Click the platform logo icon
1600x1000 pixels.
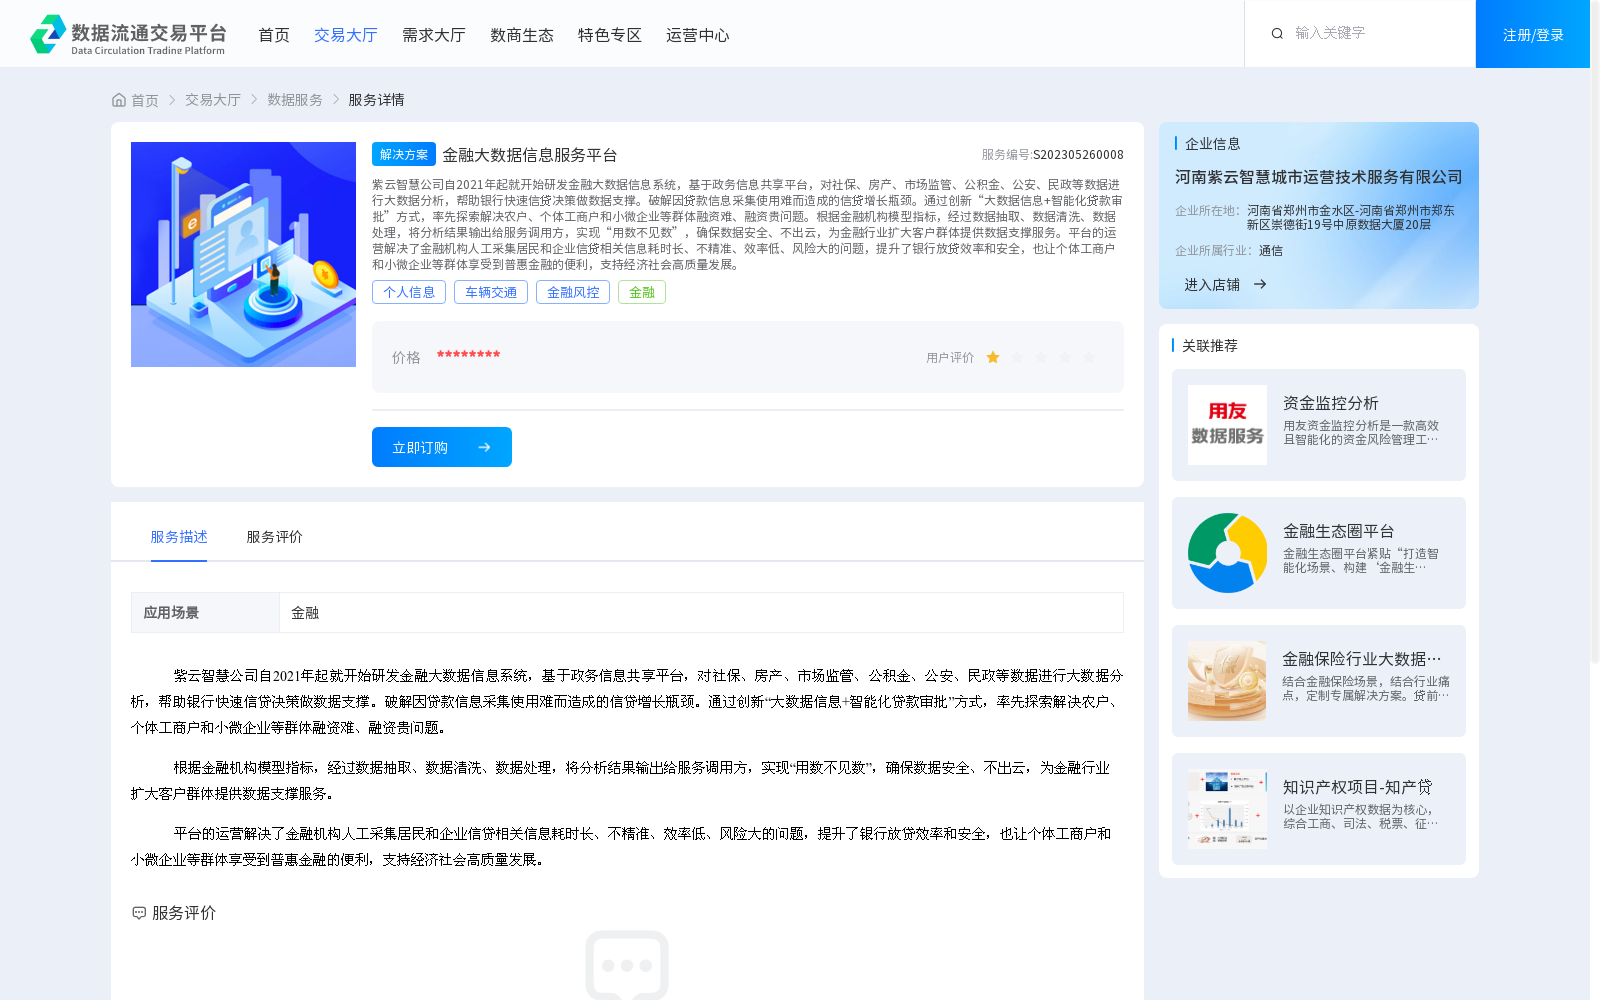click(48, 34)
